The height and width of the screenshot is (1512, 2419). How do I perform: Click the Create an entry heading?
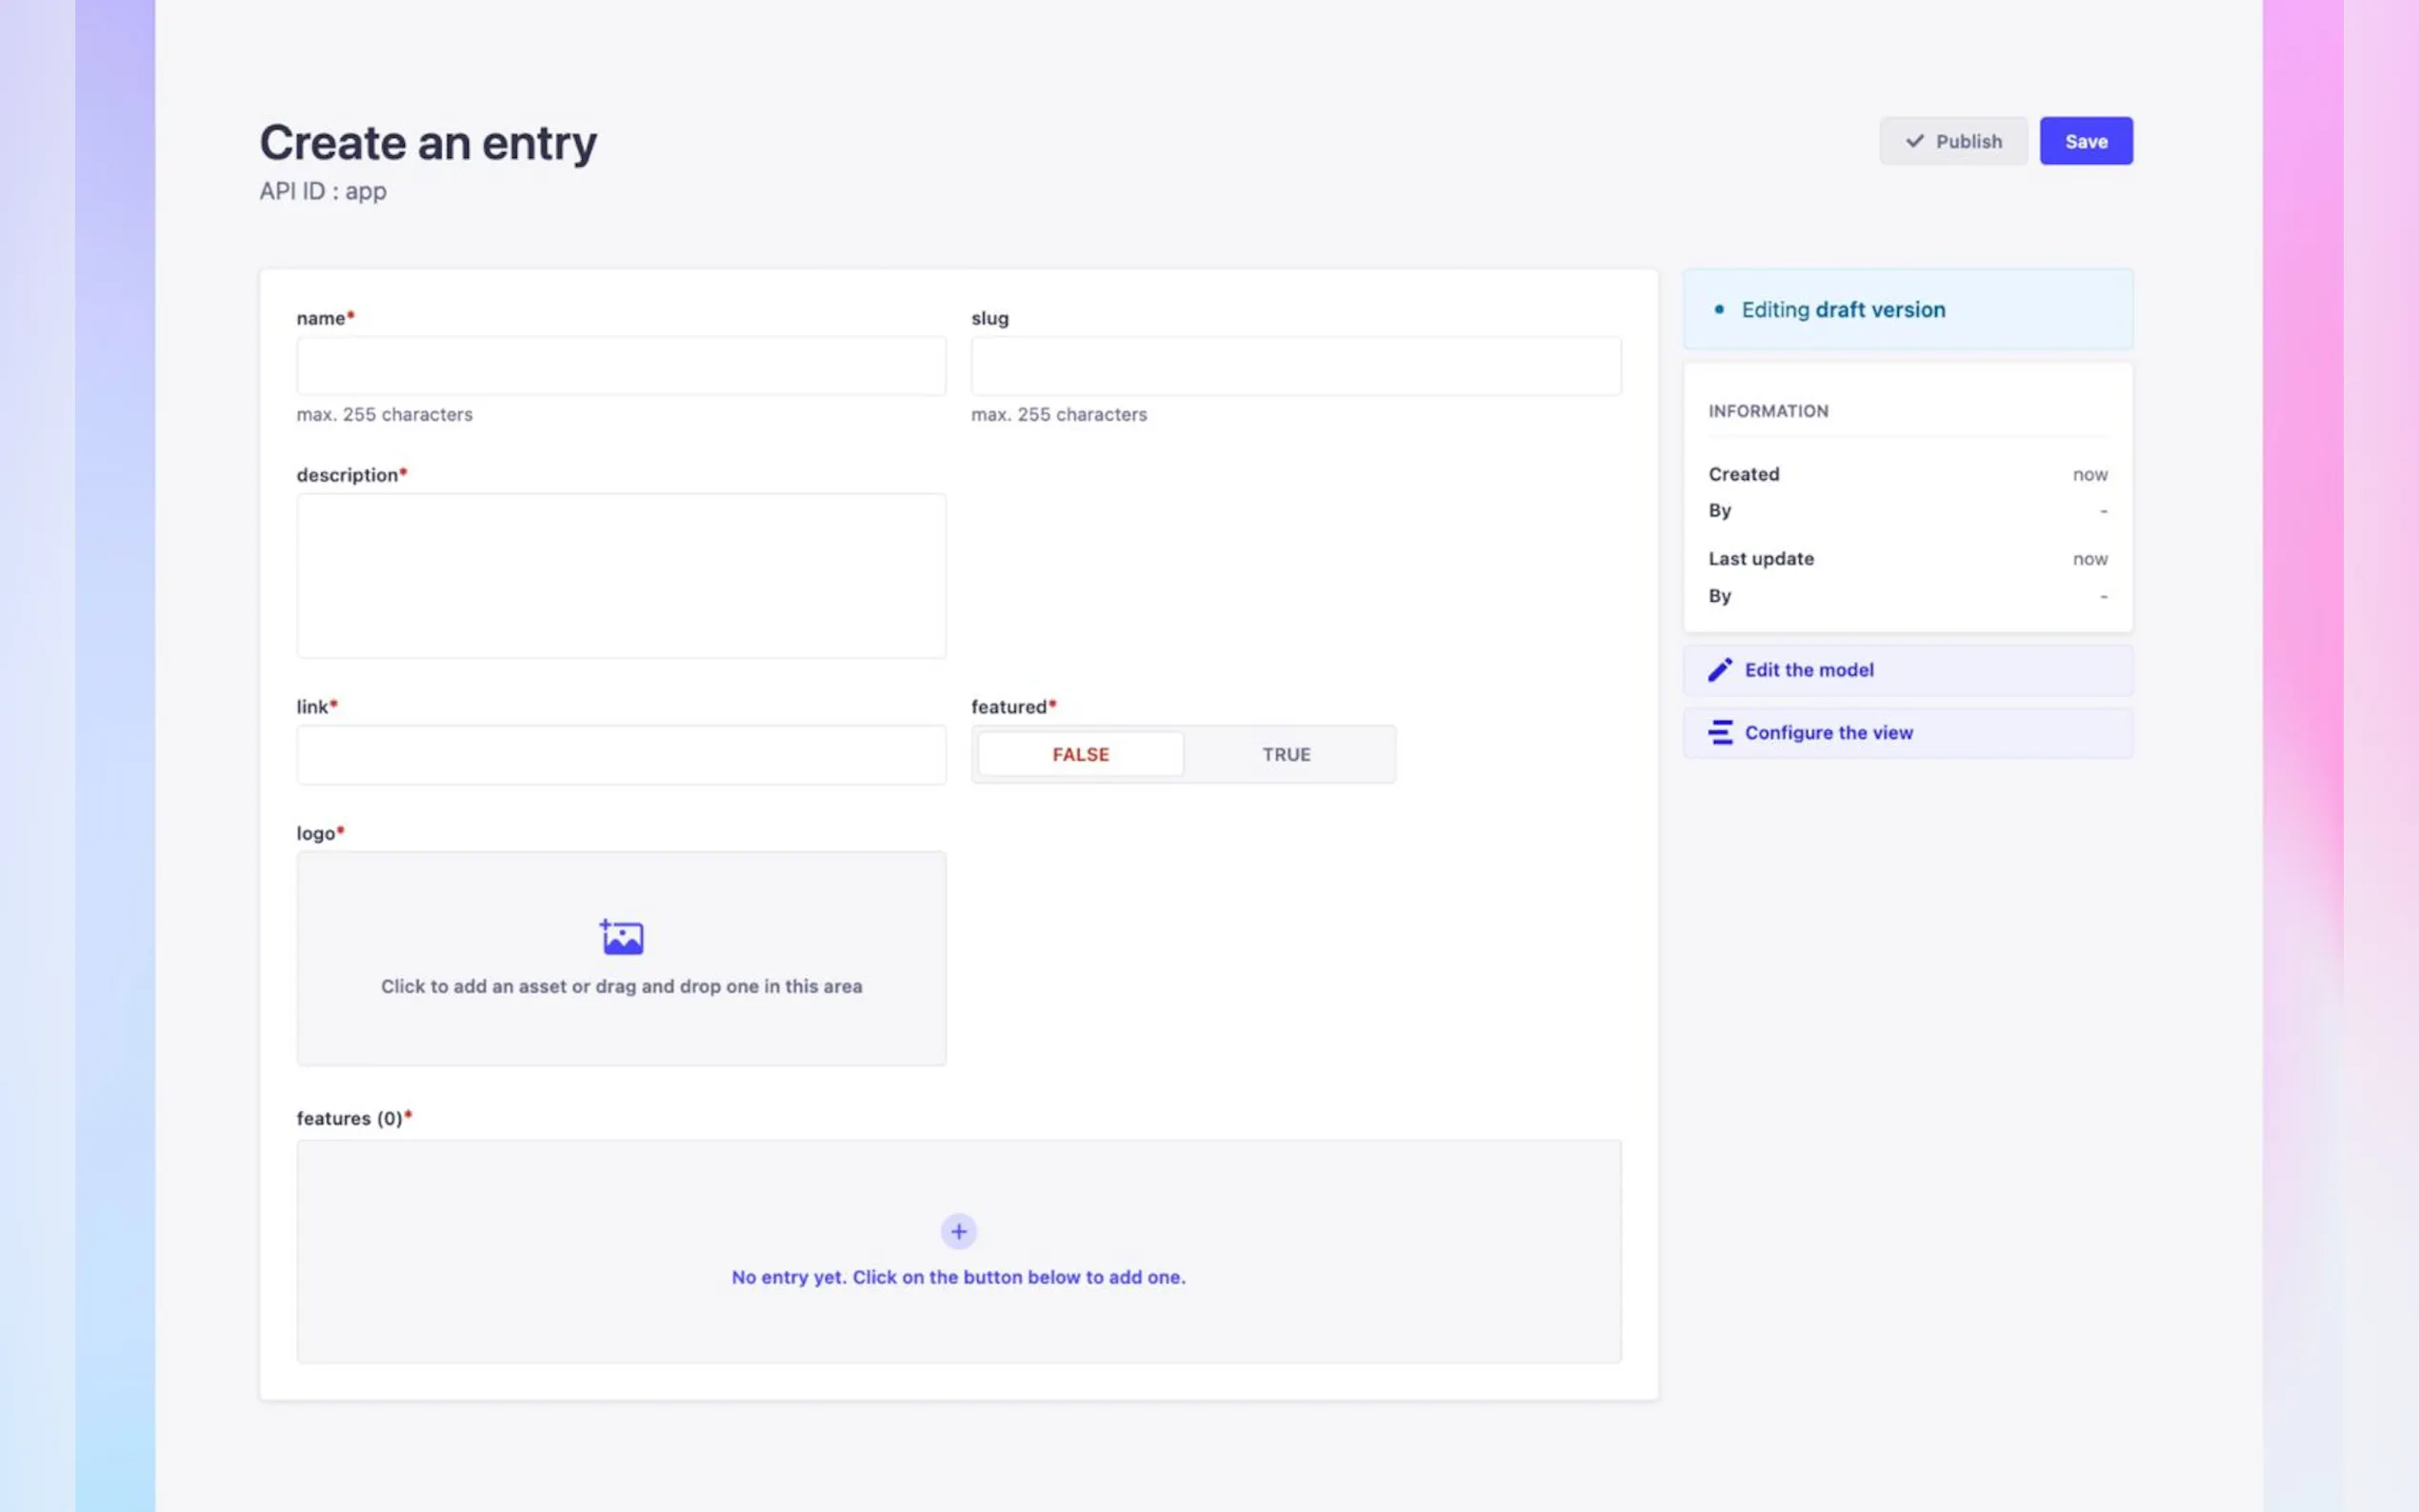(428, 143)
